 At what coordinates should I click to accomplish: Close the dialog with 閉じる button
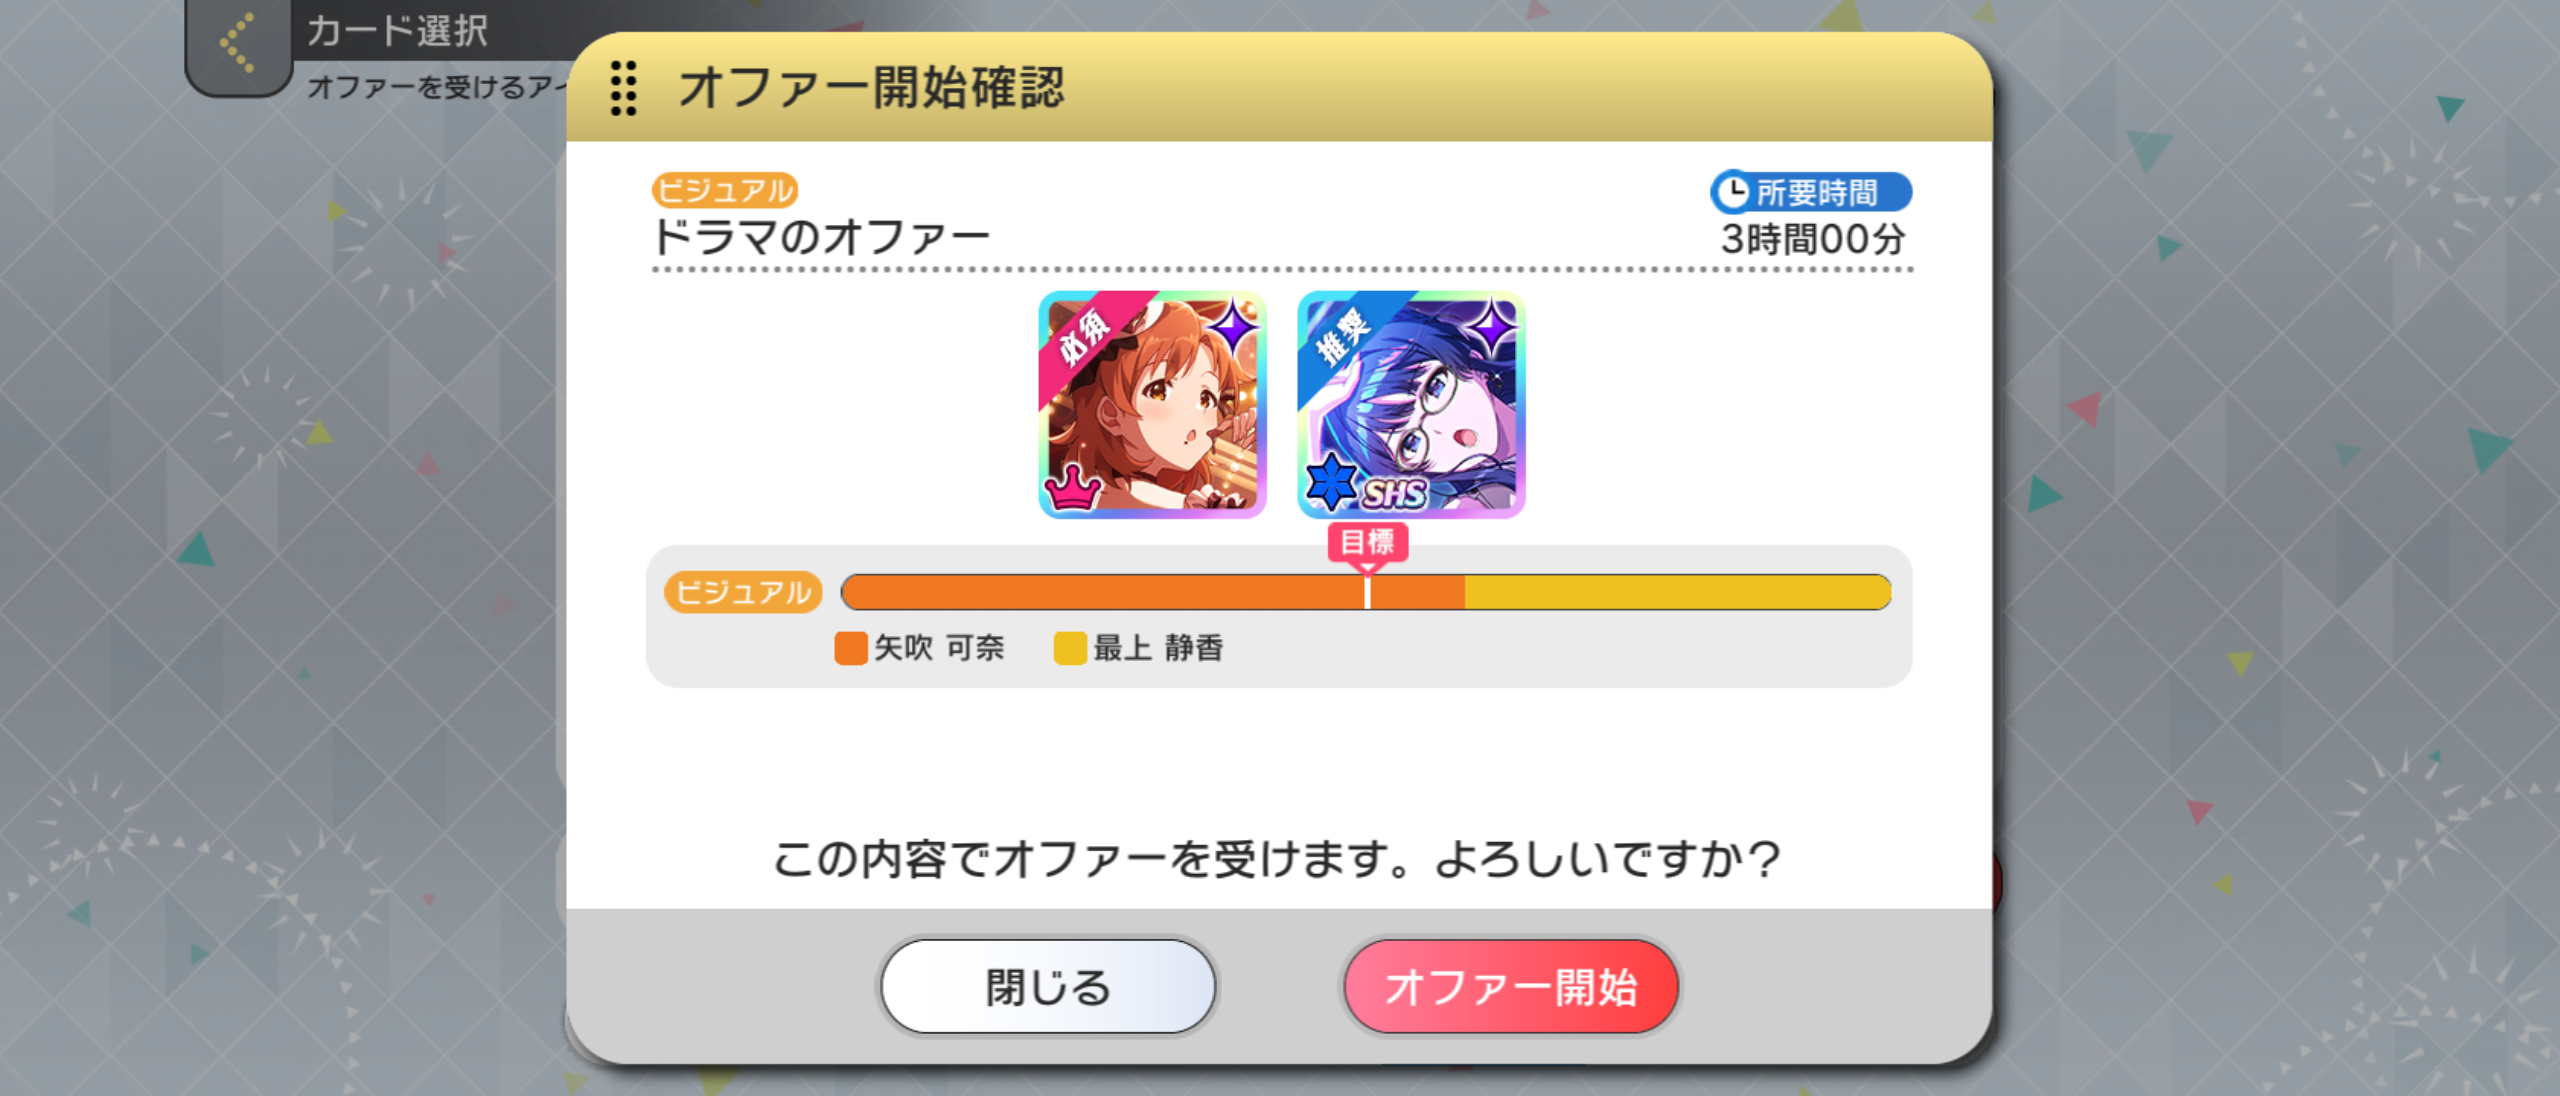click(1048, 986)
